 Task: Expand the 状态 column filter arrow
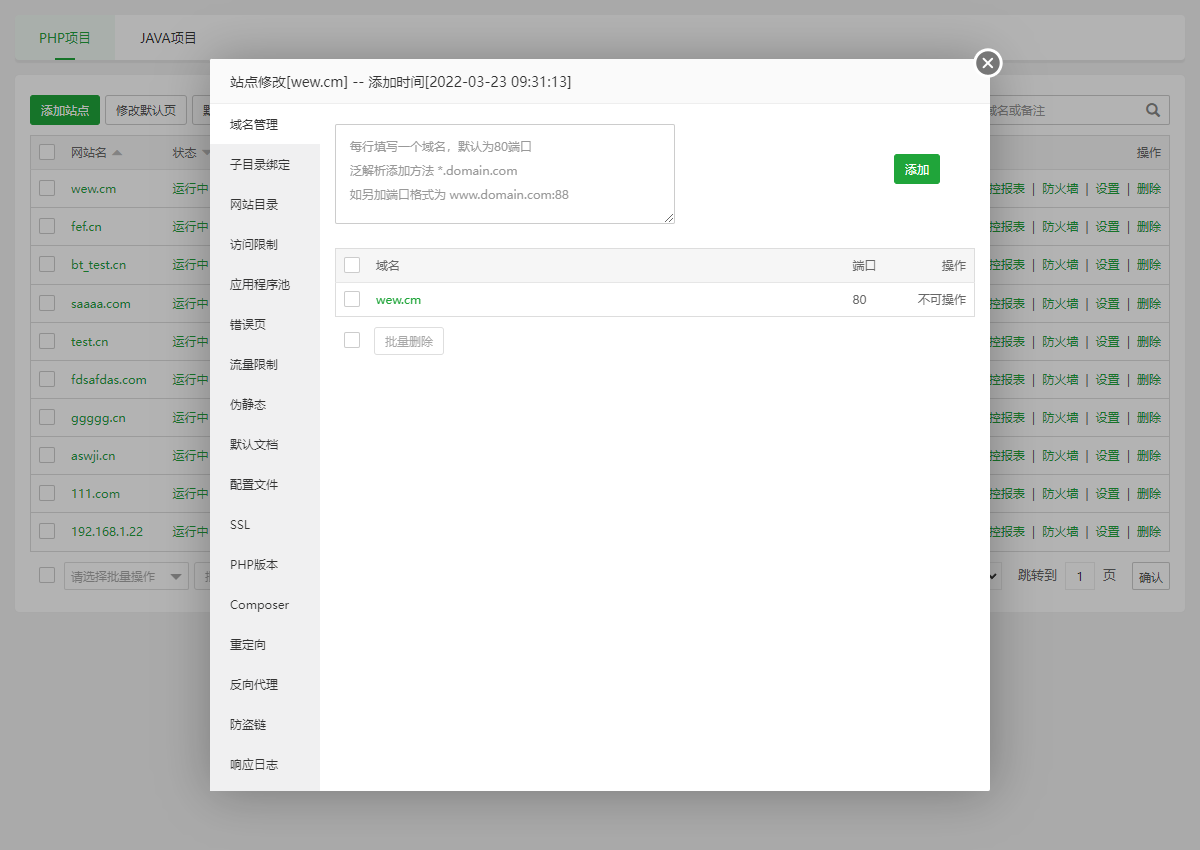point(204,153)
